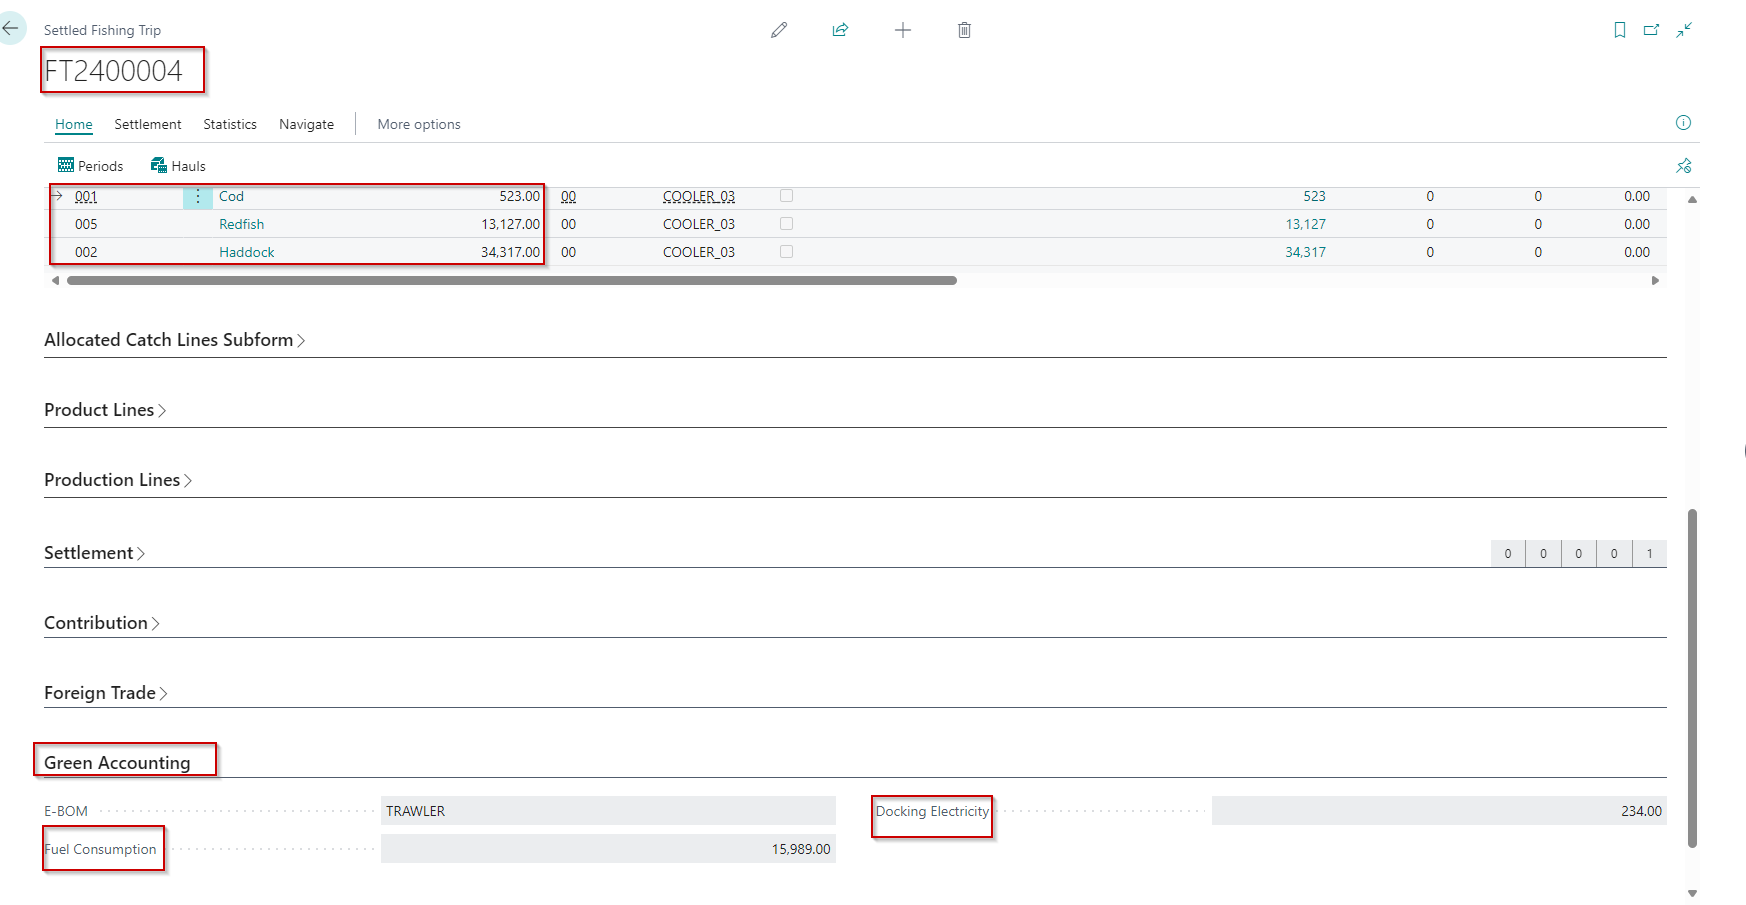1746x905 pixels.
Task: Click the horizontal scrollbar under catch lines
Action: coord(511,281)
